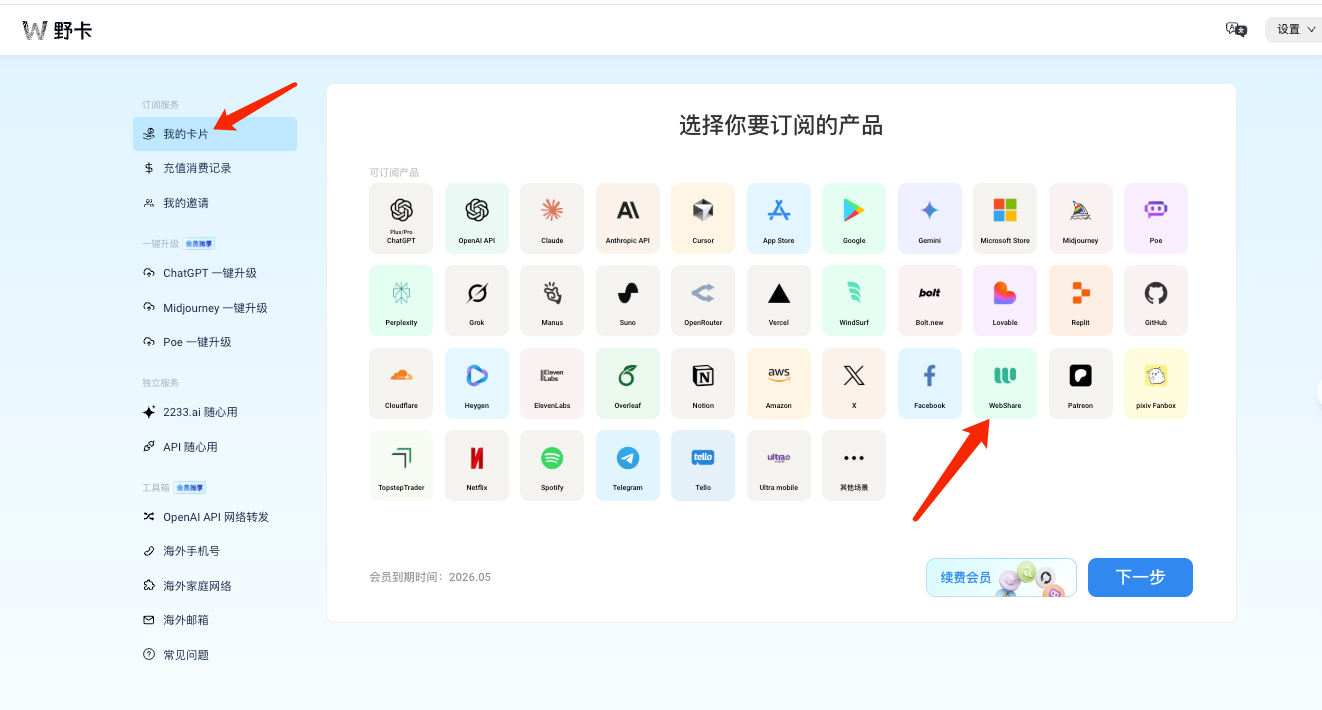
Task: Pick the Perplexity tile
Action: tap(401, 300)
